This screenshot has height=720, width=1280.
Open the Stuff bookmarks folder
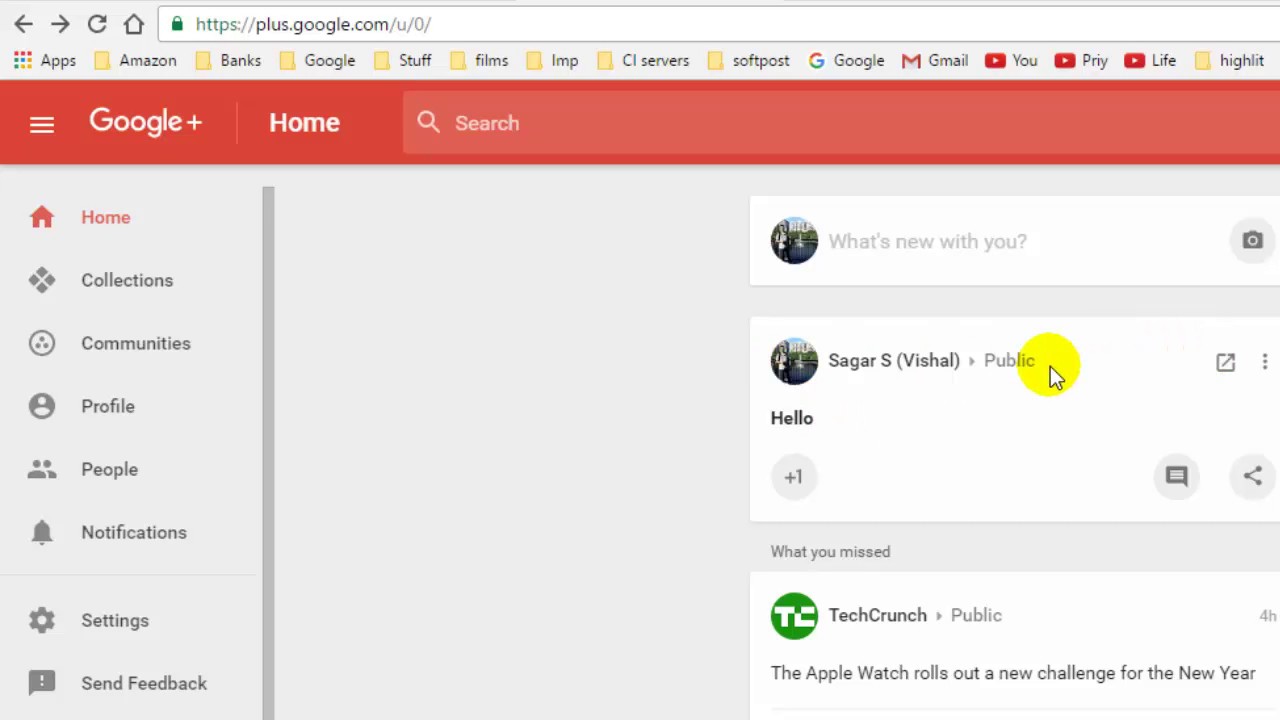pos(402,61)
